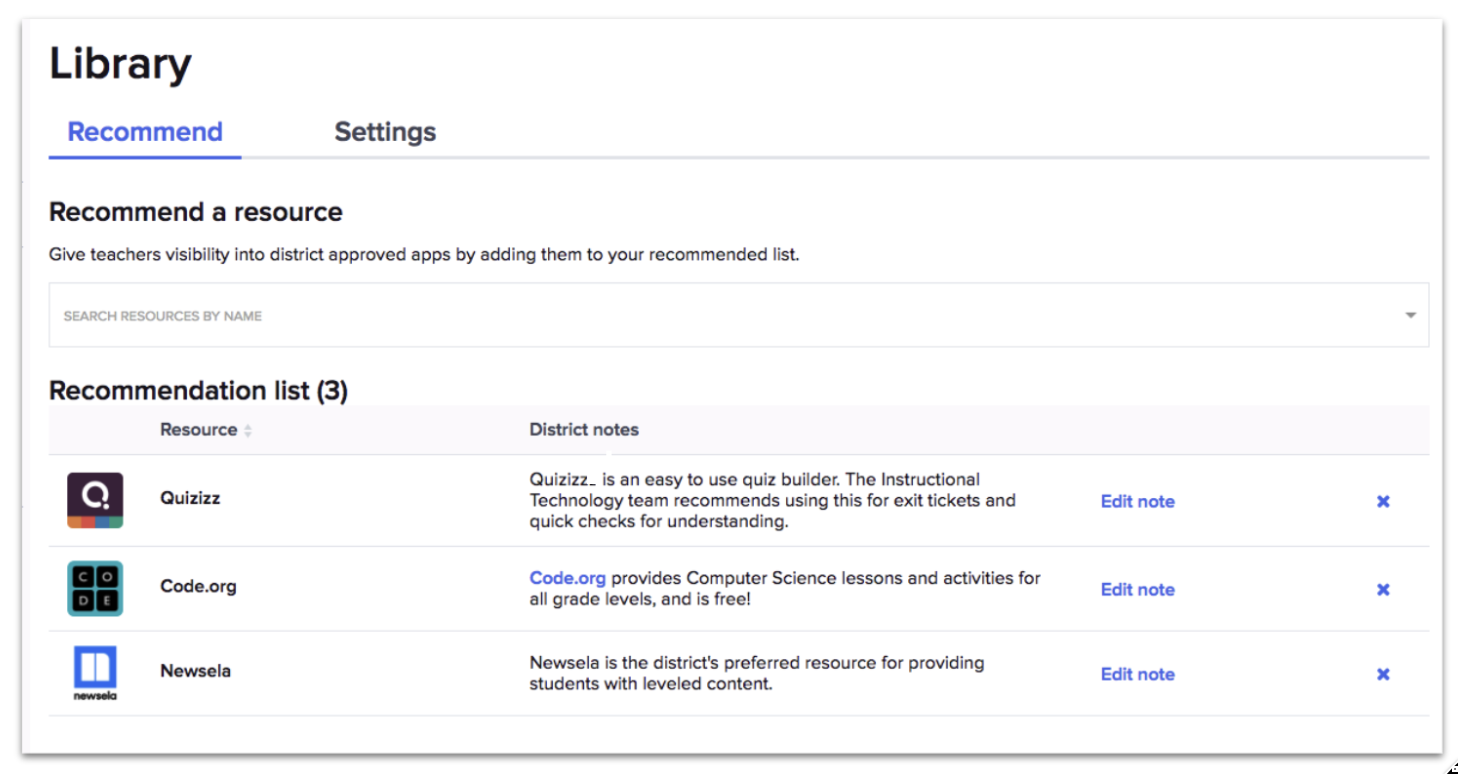
Task: Click the Quizizz app icon
Action: 94,499
